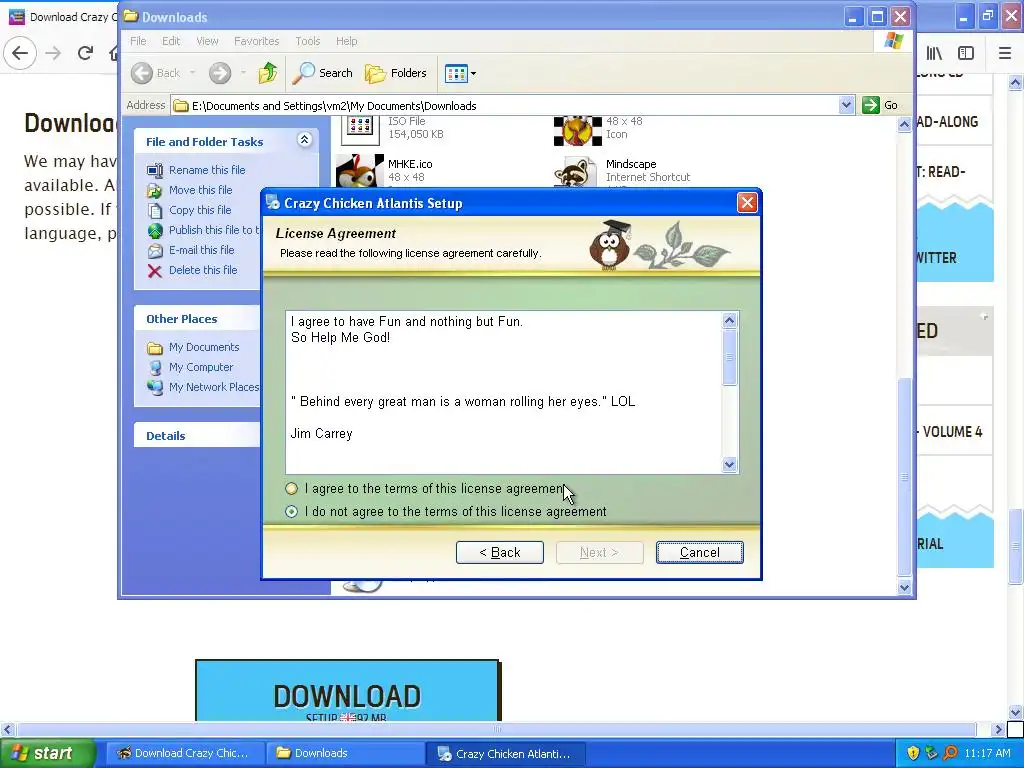1024x768 pixels.
Task: Click the Back button in setup dialog
Action: [500, 552]
